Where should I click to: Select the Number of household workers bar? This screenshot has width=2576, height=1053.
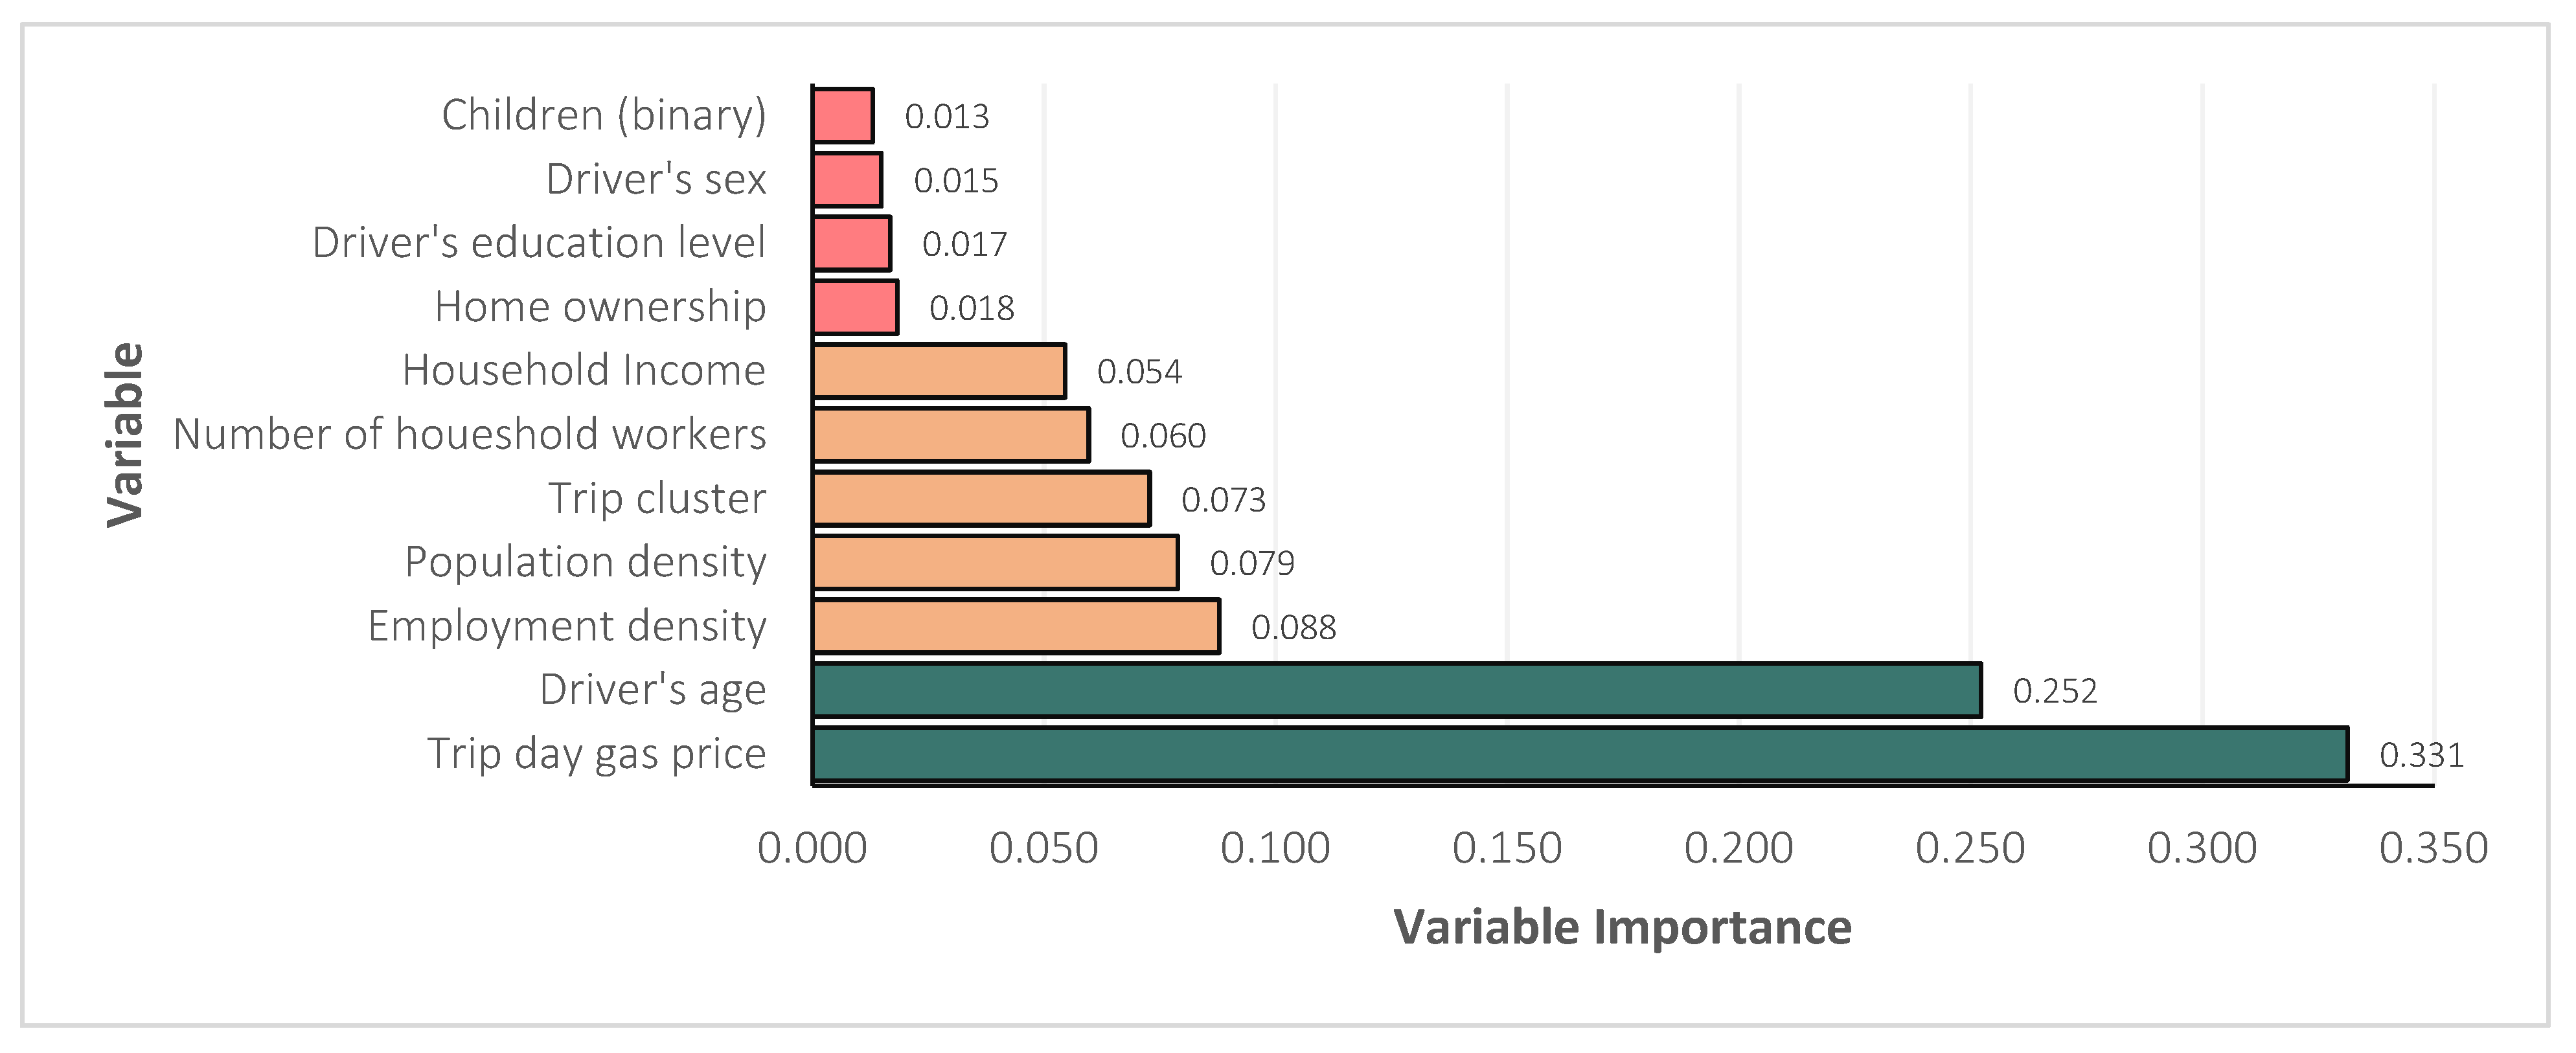pyautogui.click(x=951, y=435)
